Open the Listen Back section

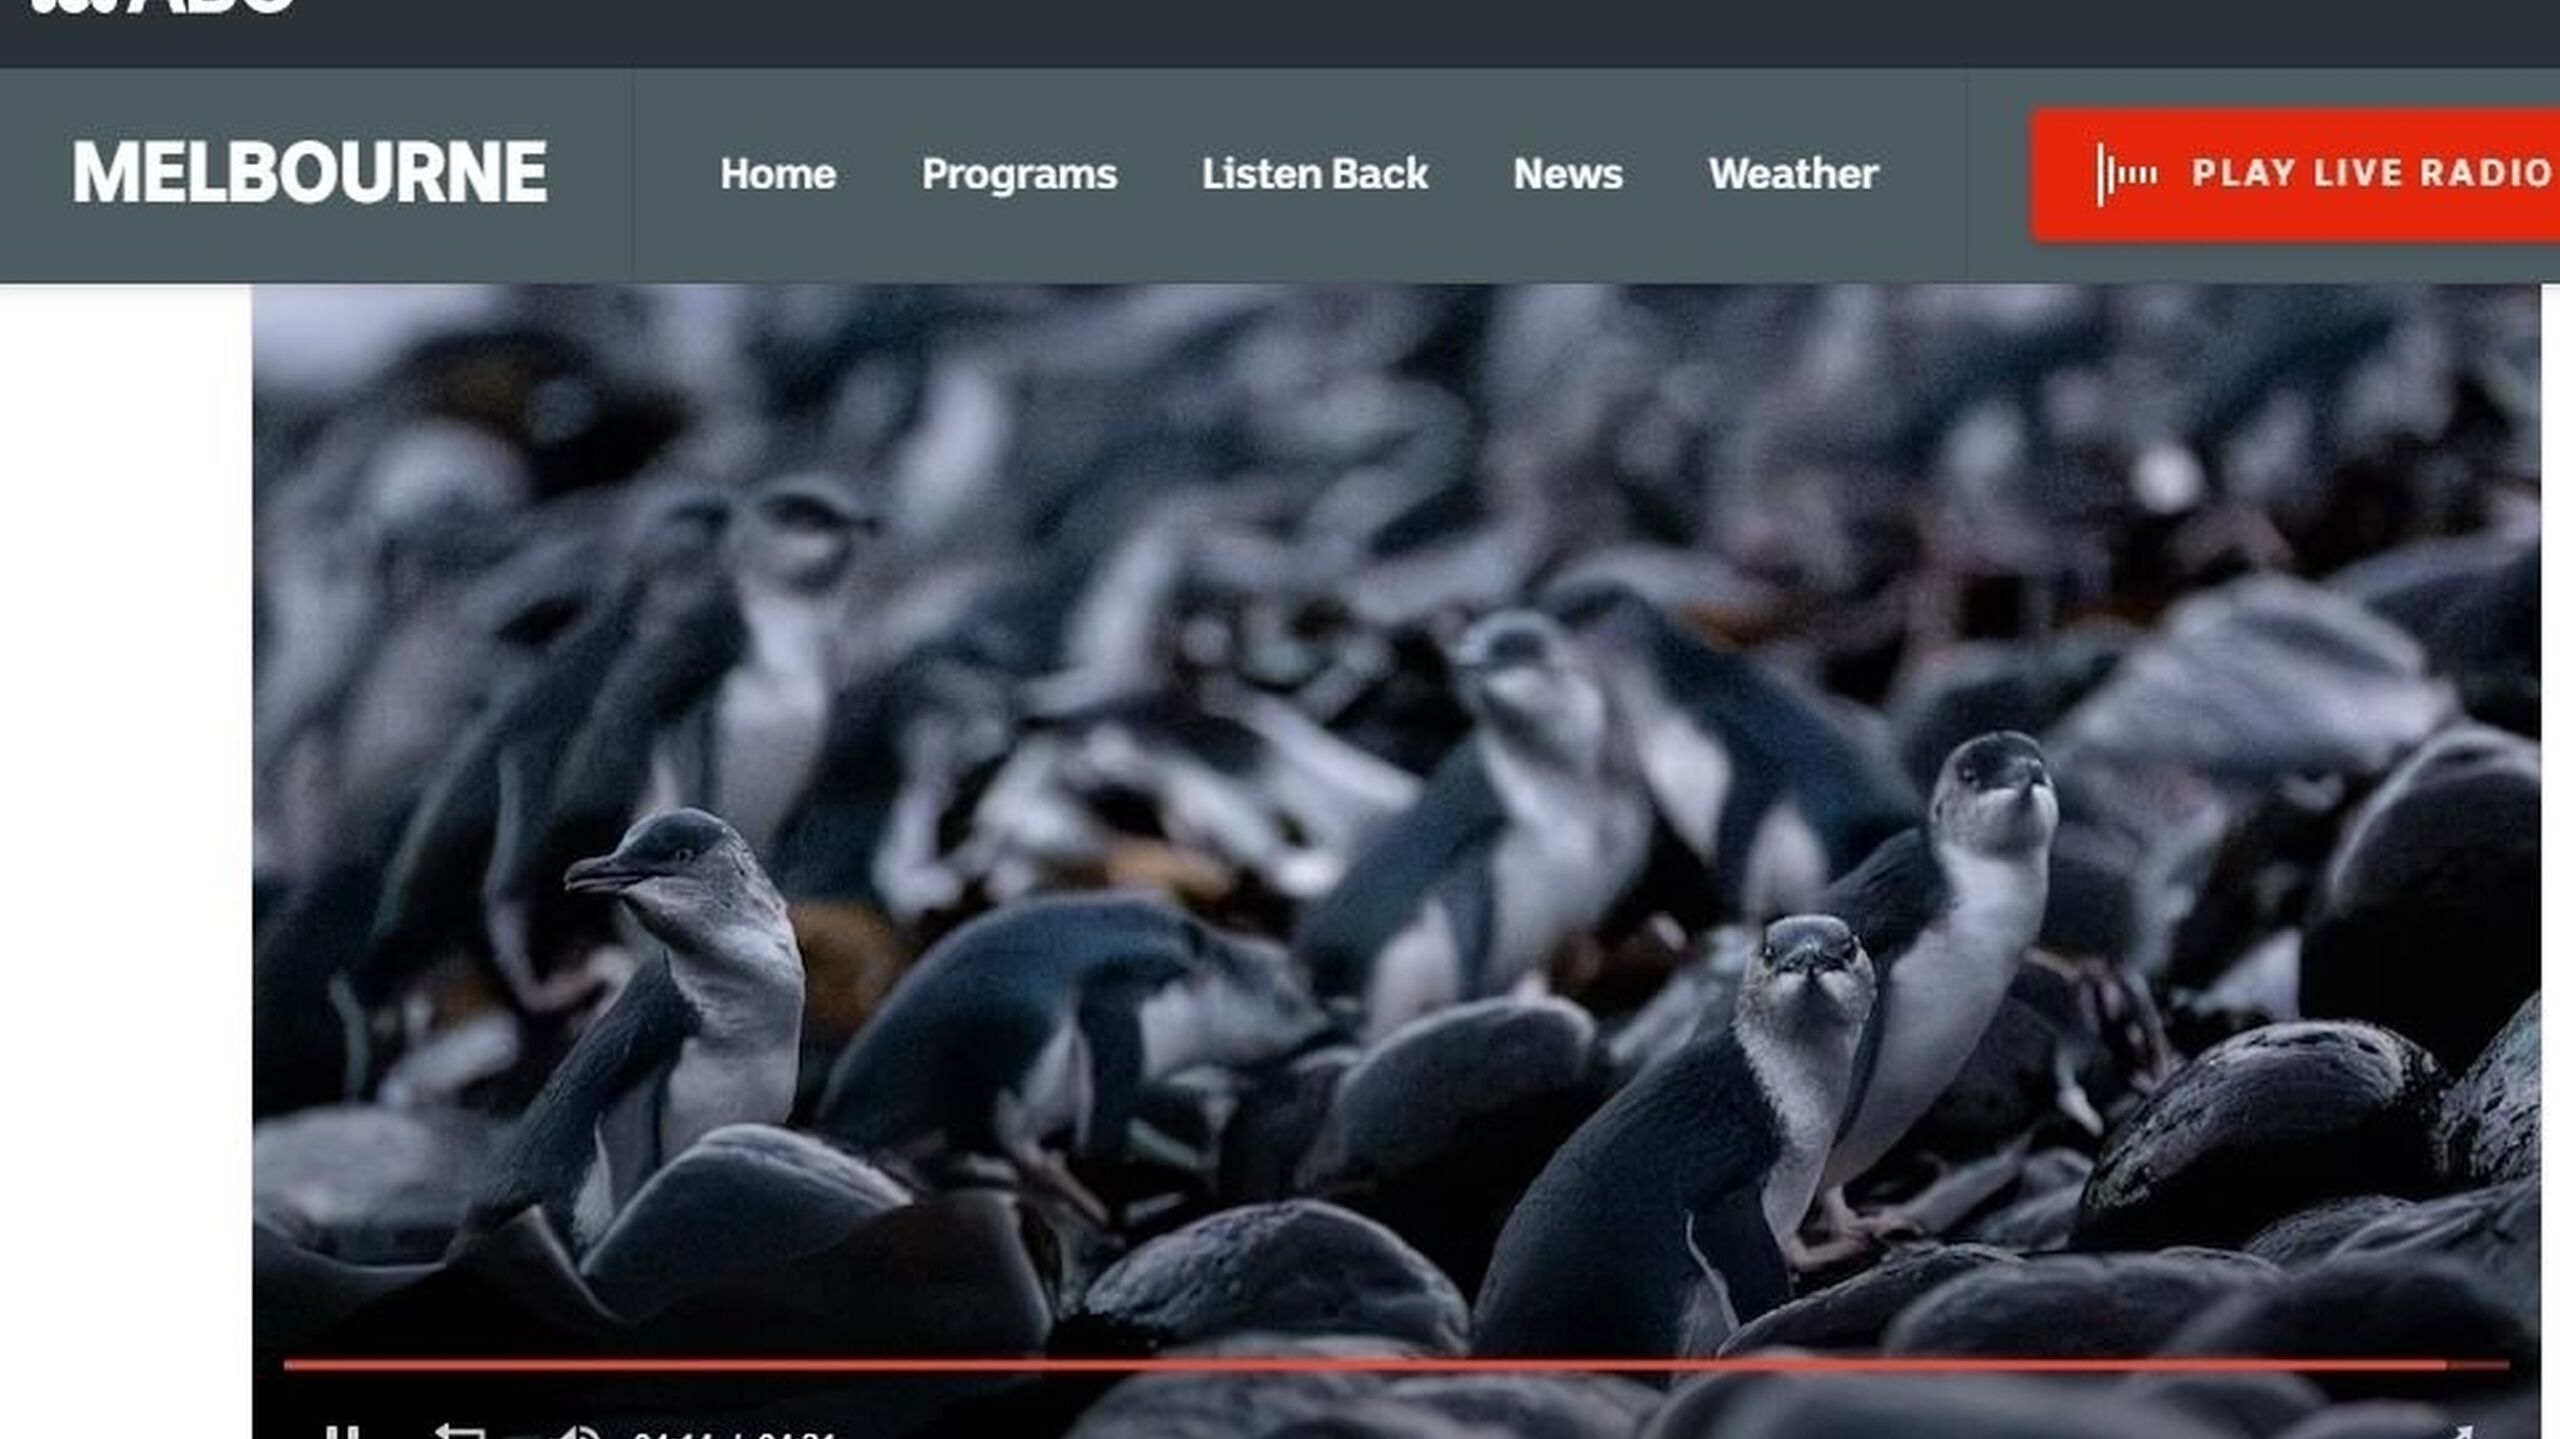click(1314, 174)
